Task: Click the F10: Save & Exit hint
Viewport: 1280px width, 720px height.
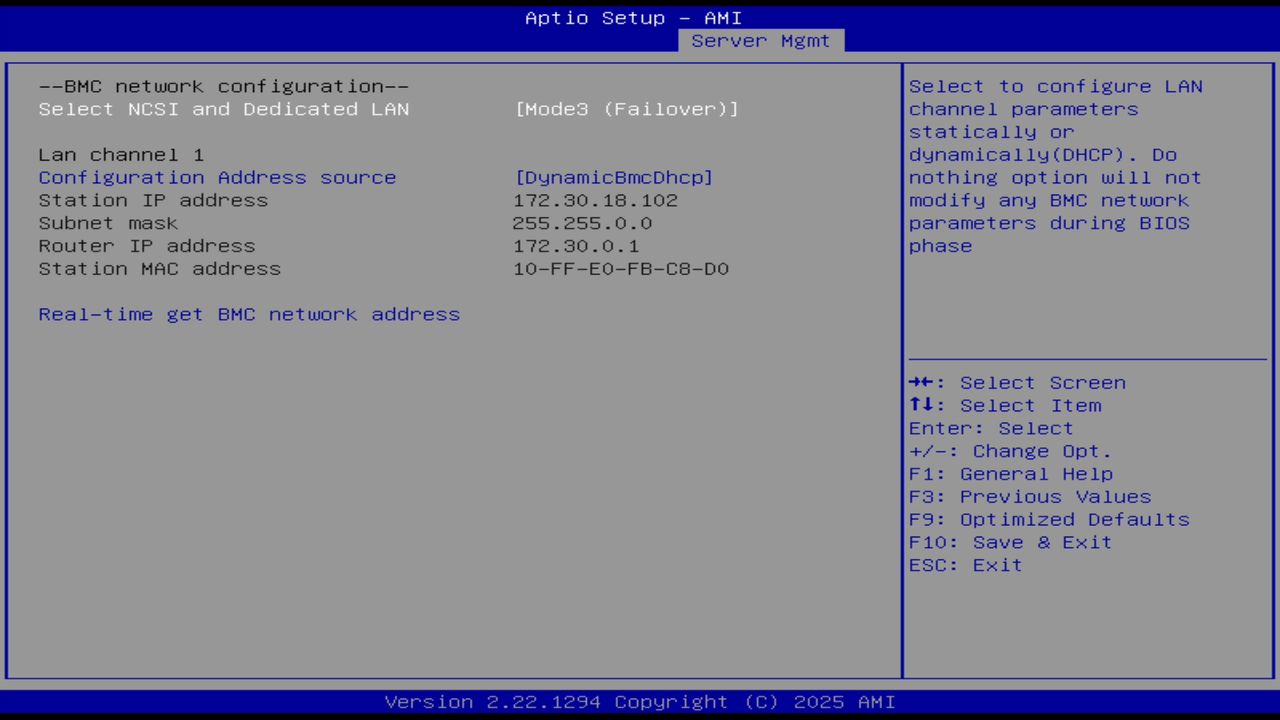Action: [1011, 542]
